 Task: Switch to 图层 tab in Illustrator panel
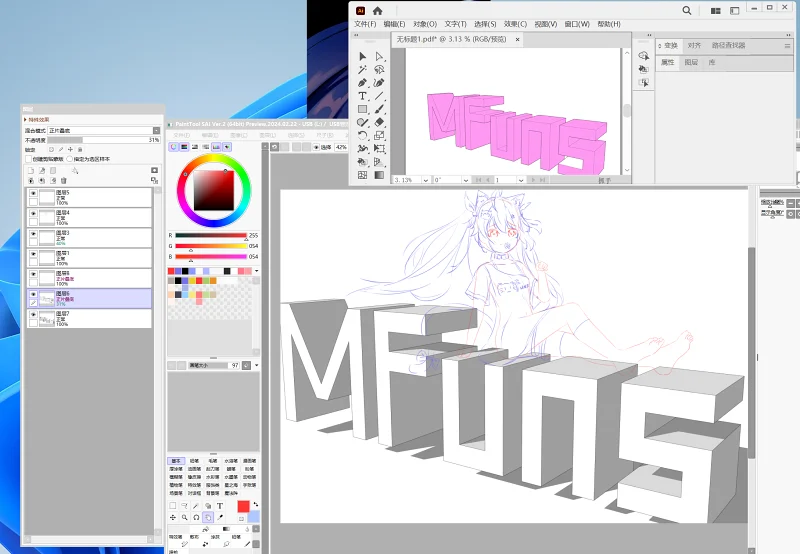691,62
